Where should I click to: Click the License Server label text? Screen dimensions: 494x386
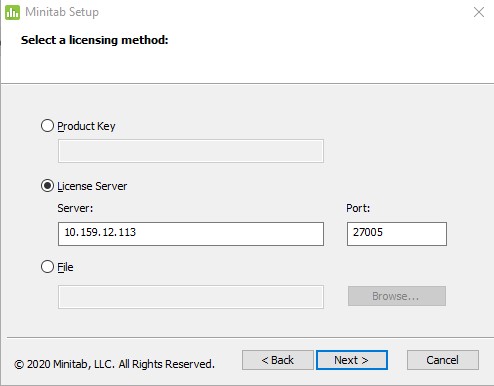pos(92,186)
